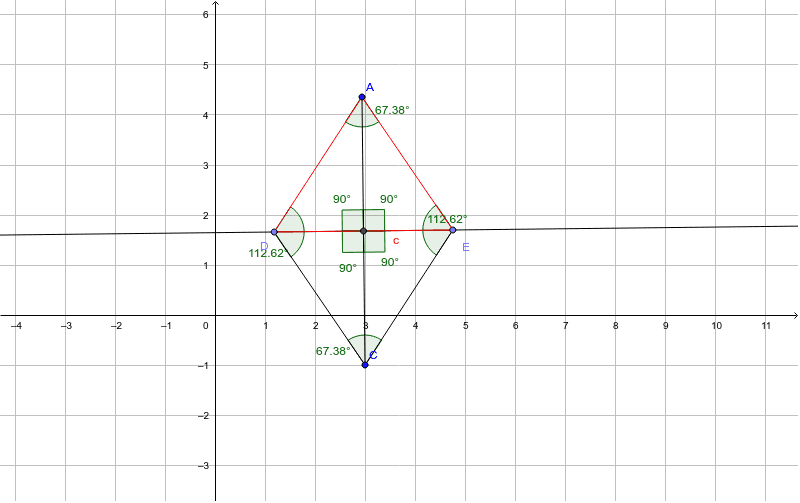
Task: Click the blue label 'C'
Action: coord(373,356)
